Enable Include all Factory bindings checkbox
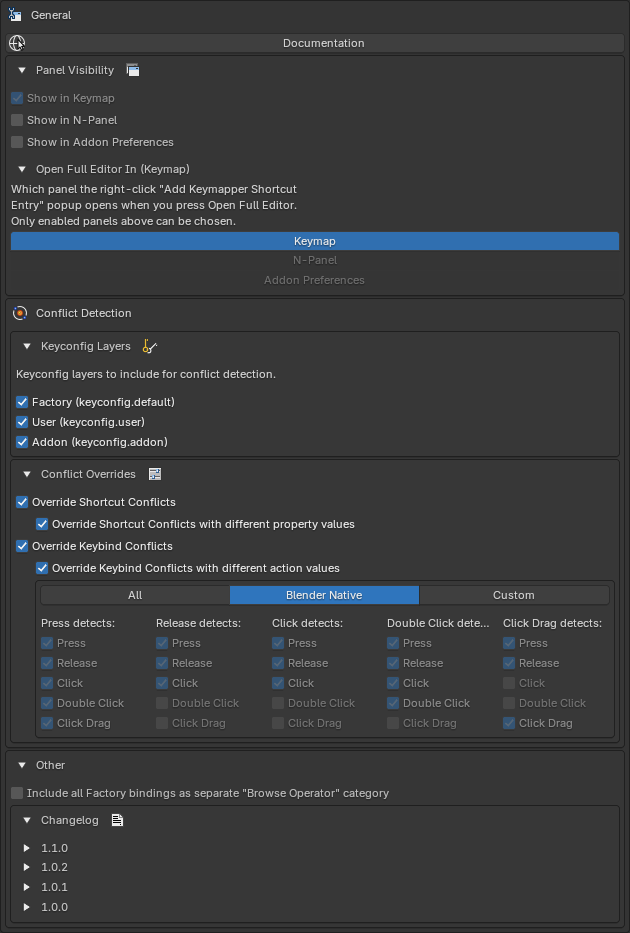Image resolution: width=630 pixels, height=933 pixels. pyautogui.click(x=17, y=793)
